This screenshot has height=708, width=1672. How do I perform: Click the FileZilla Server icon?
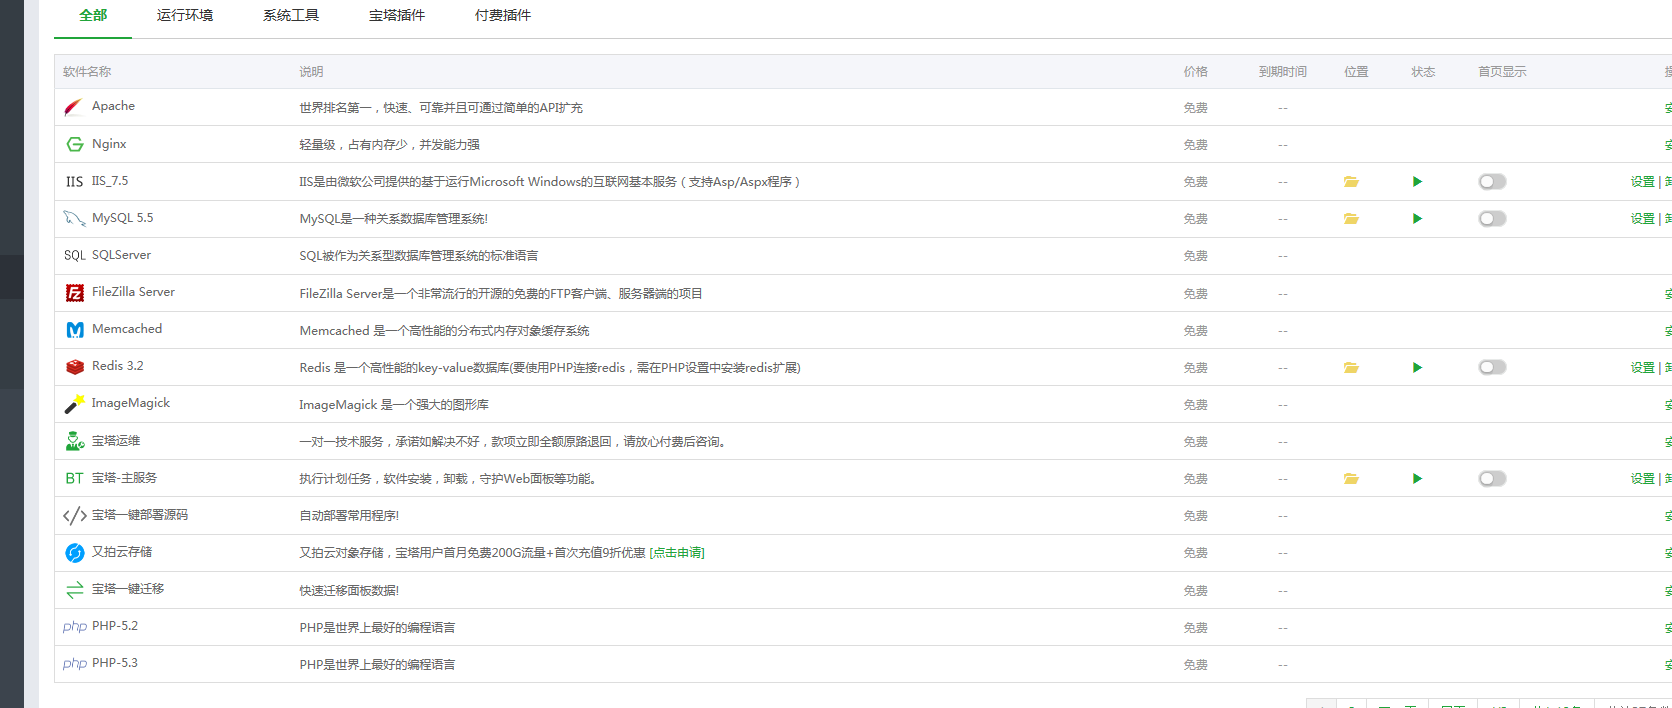74,292
